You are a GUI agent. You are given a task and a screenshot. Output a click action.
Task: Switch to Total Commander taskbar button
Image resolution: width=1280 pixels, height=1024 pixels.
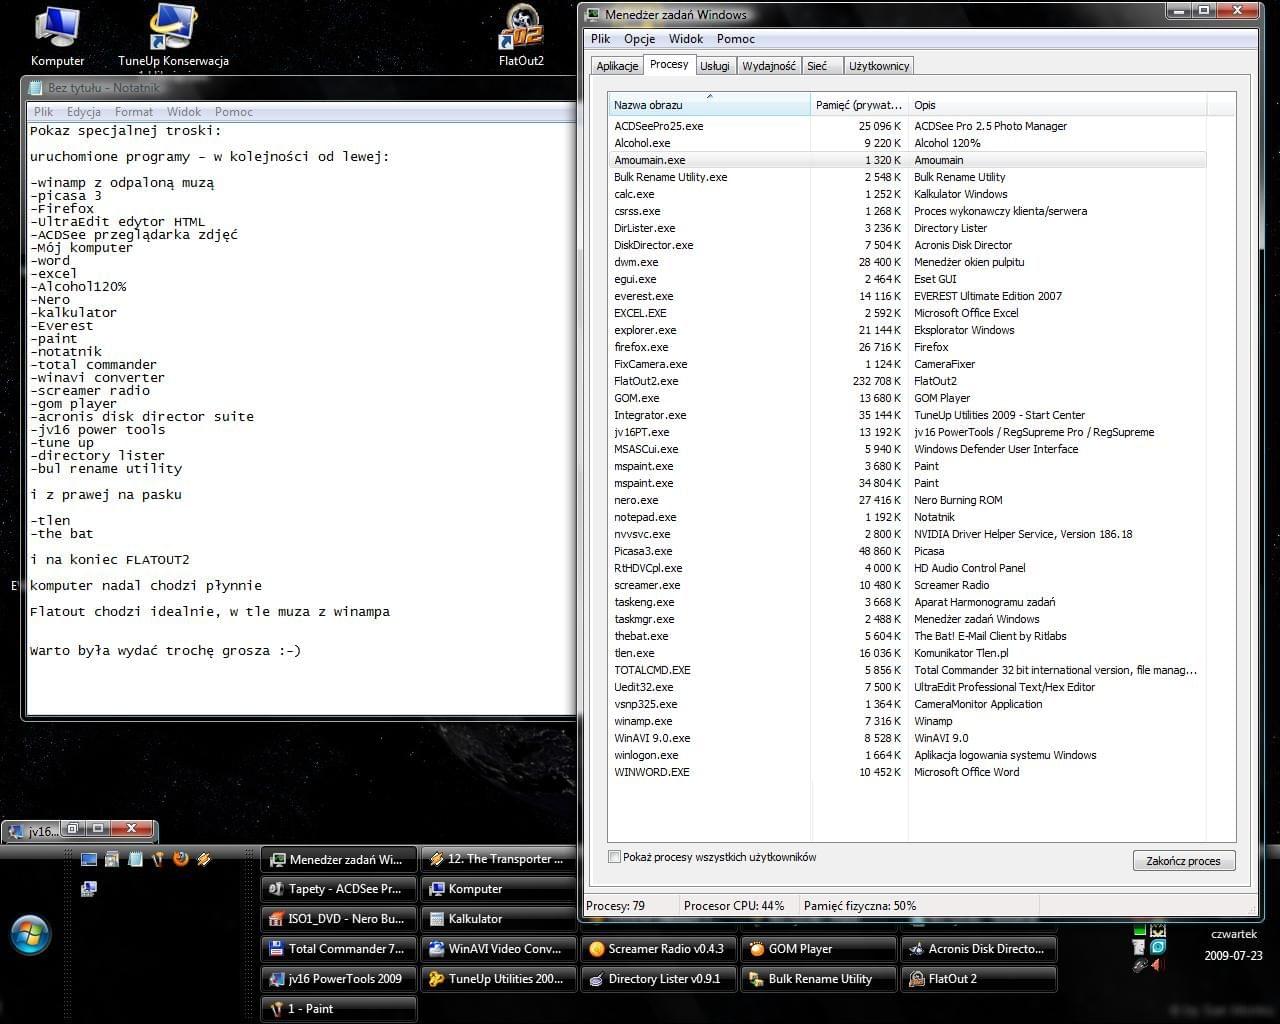click(338, 949)
